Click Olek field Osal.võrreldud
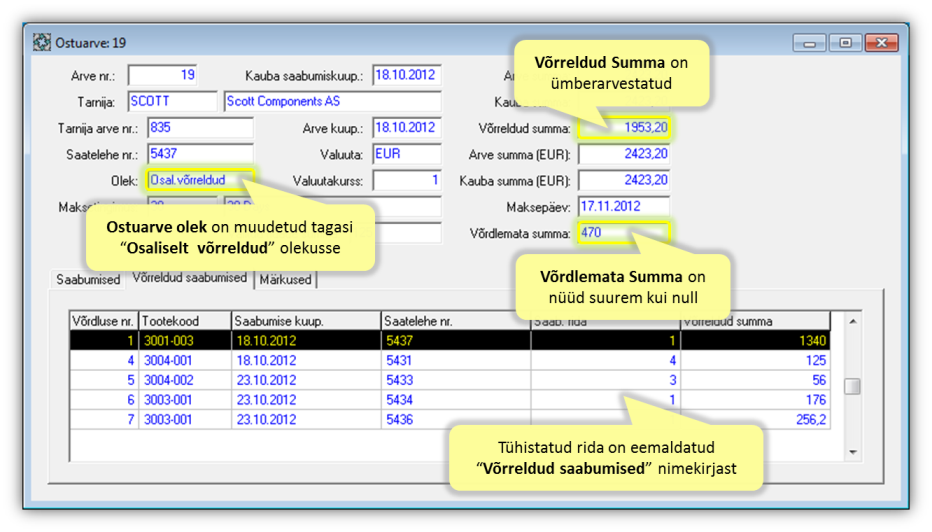The image size is (932, 532). point(200,180)
